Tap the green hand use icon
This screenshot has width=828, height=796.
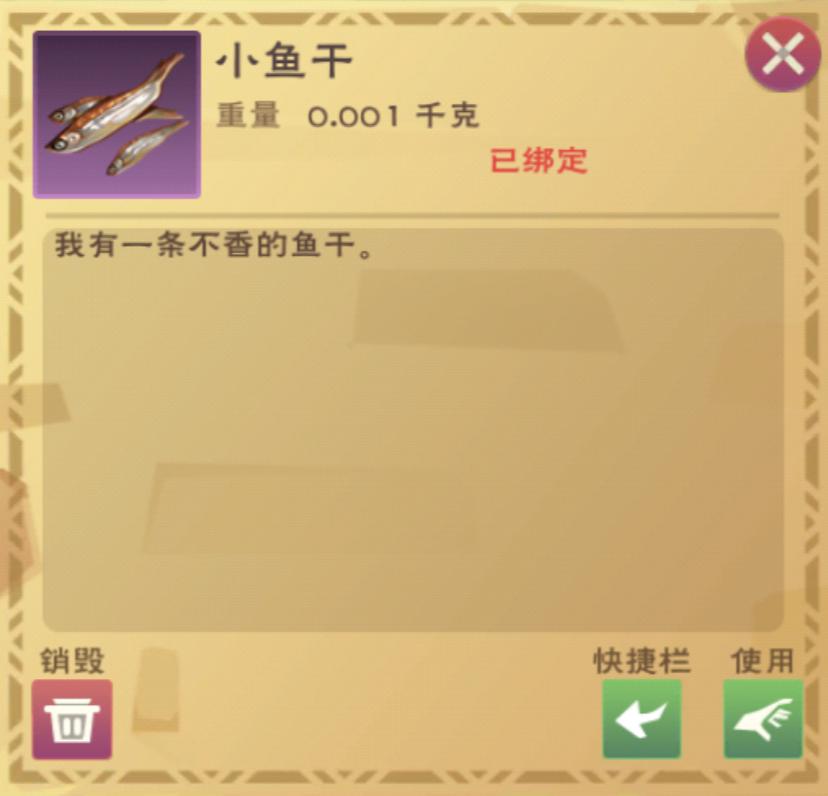tap(763, 719)
